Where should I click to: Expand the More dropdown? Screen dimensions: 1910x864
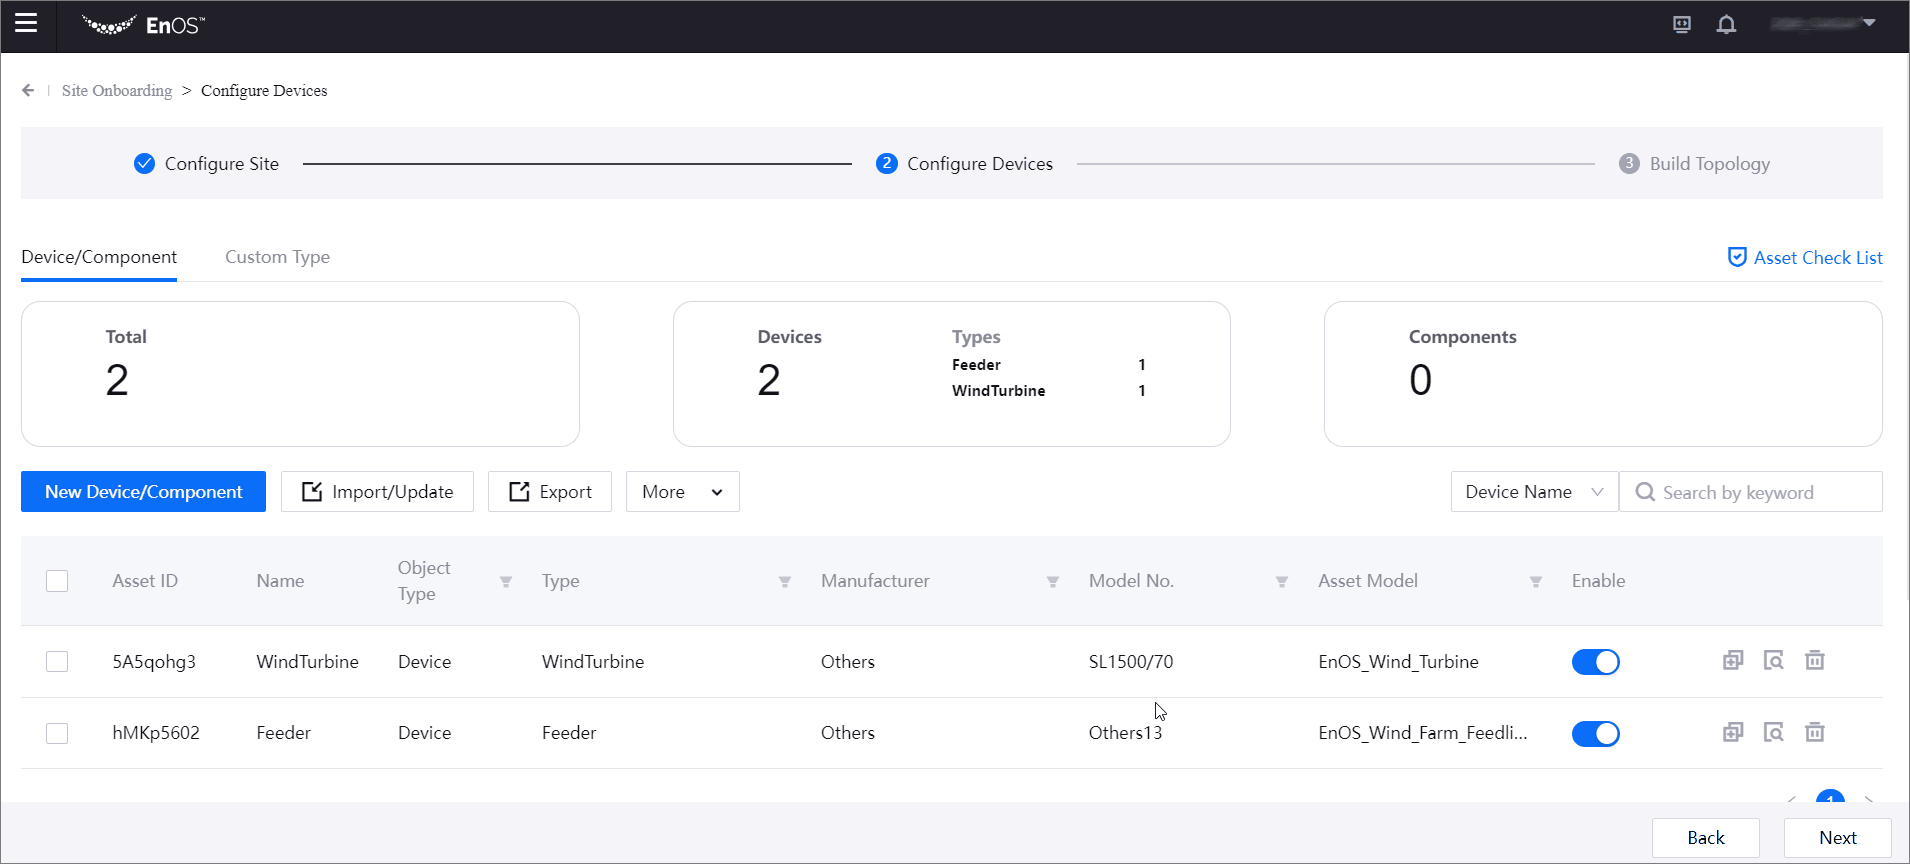[x=682, y=492]
